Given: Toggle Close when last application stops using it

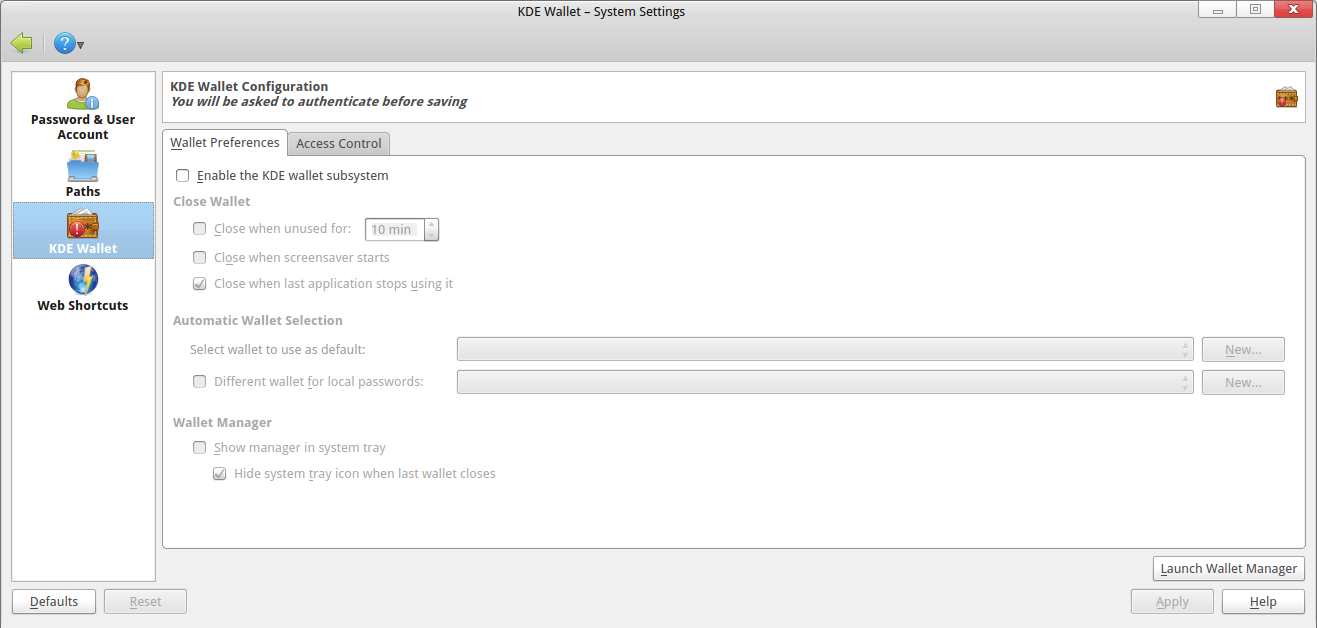Looking at the screenshot, I should (200, 284).
